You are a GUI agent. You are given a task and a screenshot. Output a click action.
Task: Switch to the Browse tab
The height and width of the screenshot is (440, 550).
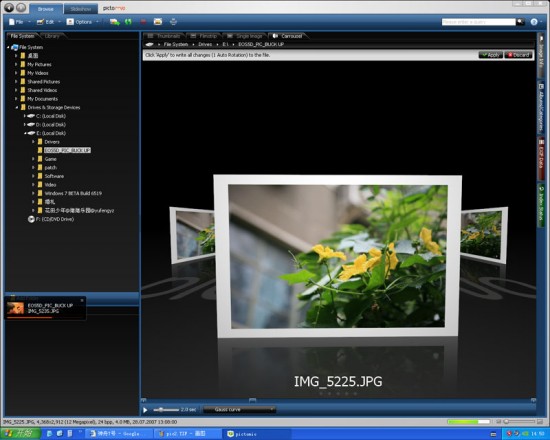(x=46, y=9)
